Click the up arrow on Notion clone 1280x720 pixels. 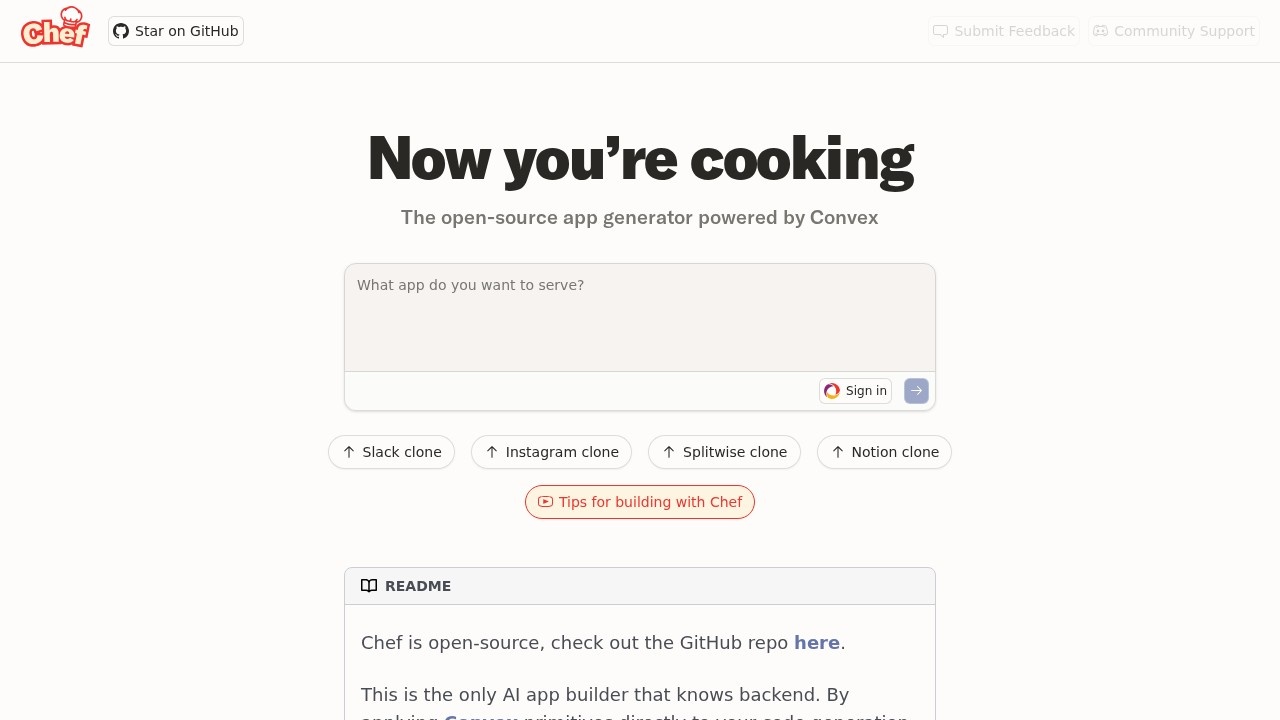[x=838, y=452]
